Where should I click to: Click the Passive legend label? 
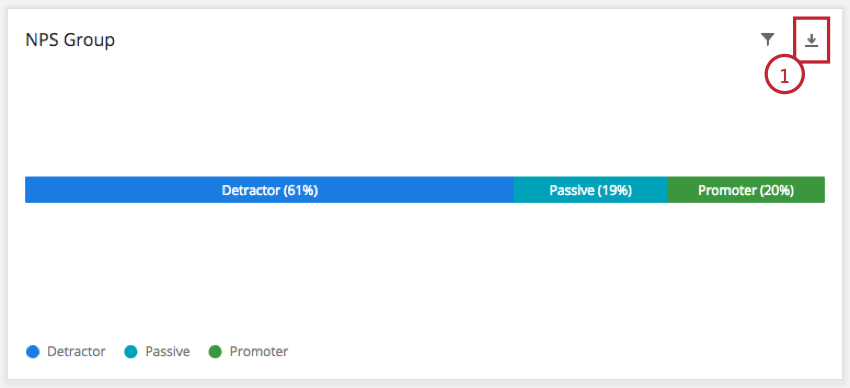click(x=168, y=352)
